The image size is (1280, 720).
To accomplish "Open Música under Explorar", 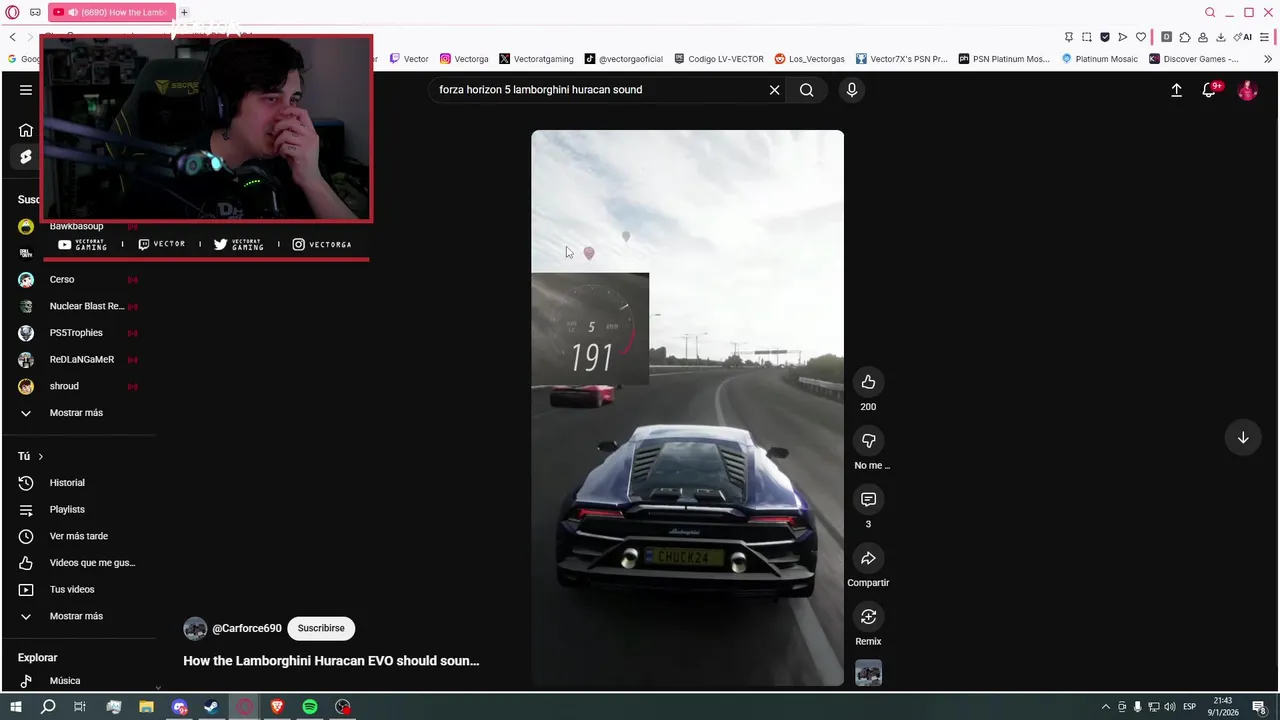I will coord(65,681).
